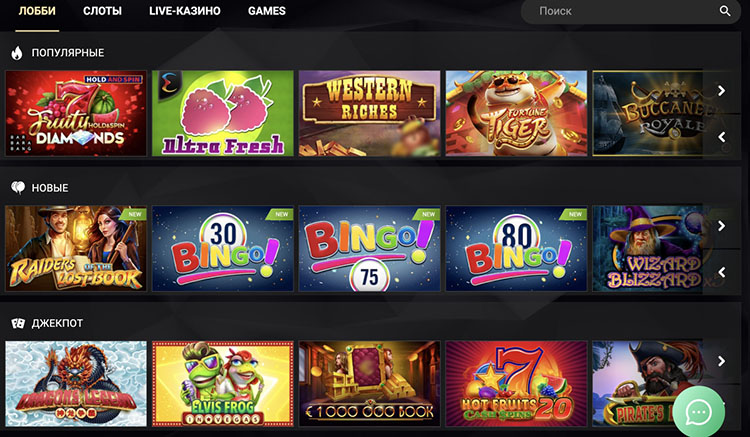750x437 pixels.
Task: Go back in Новые row with left chevron
Action: point(721,273)
